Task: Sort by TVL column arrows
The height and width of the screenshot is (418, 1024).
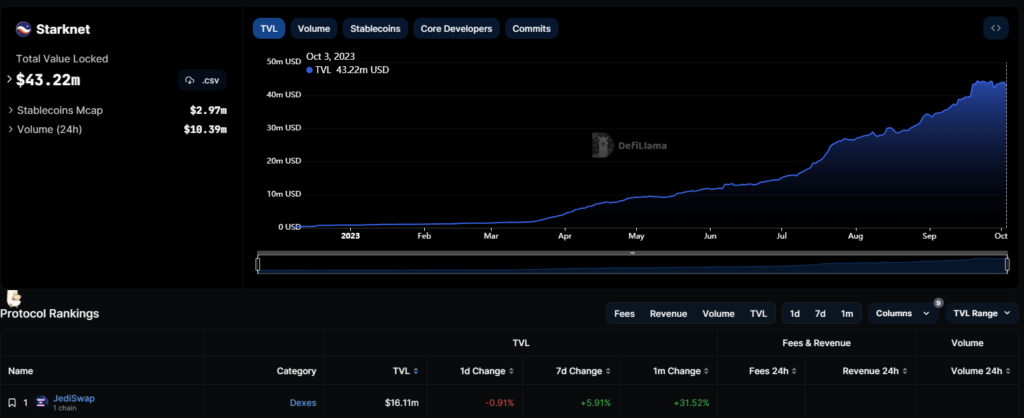Action: pos(416,371)
